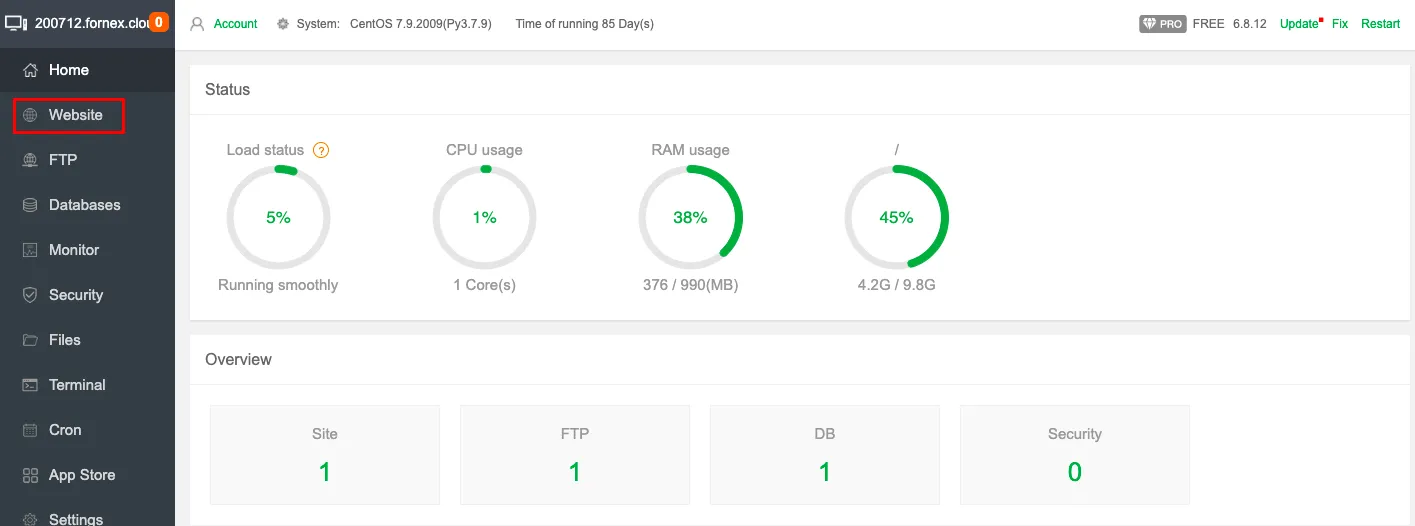The image size is (1415, 526).
Task: Click the Files folder icon
Action: pyautogui.click(x=30, y=340)
